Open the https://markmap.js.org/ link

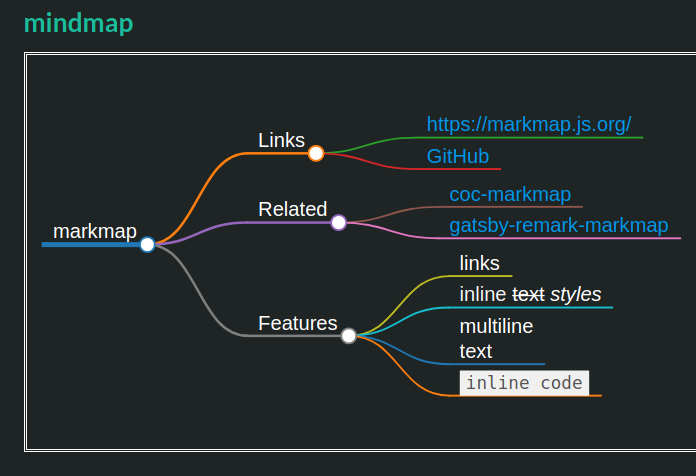point(529,124)
